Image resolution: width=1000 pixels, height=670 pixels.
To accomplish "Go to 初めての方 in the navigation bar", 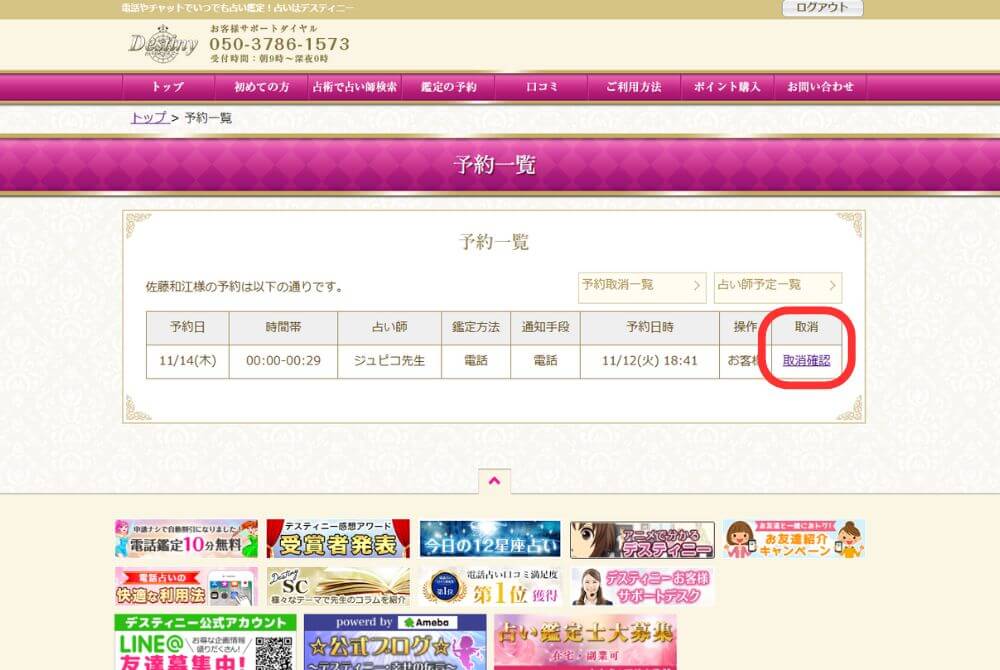I will (261, 87).
